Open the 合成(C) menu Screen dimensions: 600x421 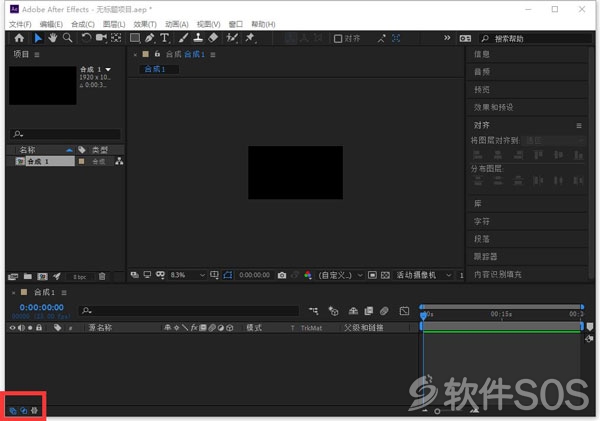click(x=83, y=24)
